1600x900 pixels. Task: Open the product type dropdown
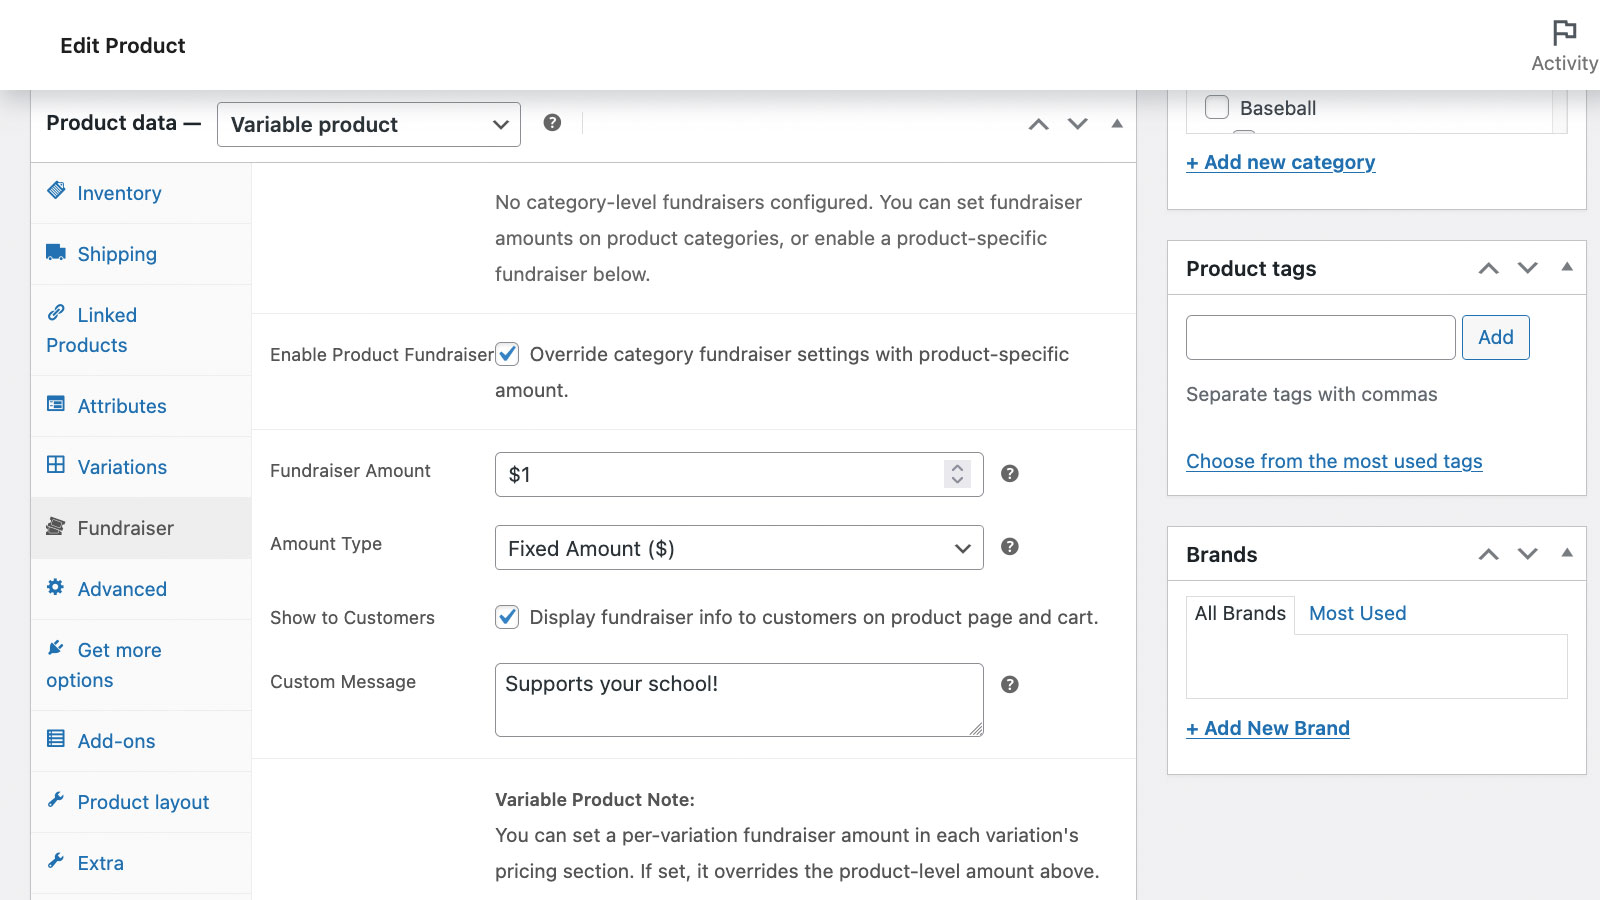pos(368,124)
